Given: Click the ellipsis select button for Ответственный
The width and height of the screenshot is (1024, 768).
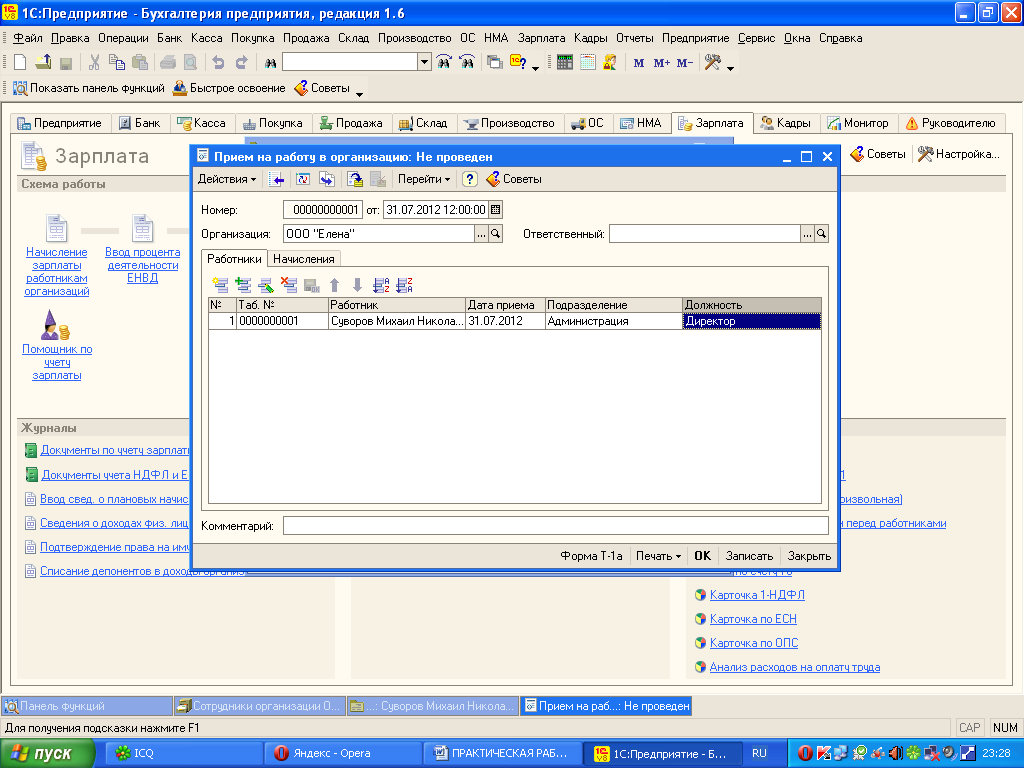Looking at the screenshot, I should pos(807,234).
